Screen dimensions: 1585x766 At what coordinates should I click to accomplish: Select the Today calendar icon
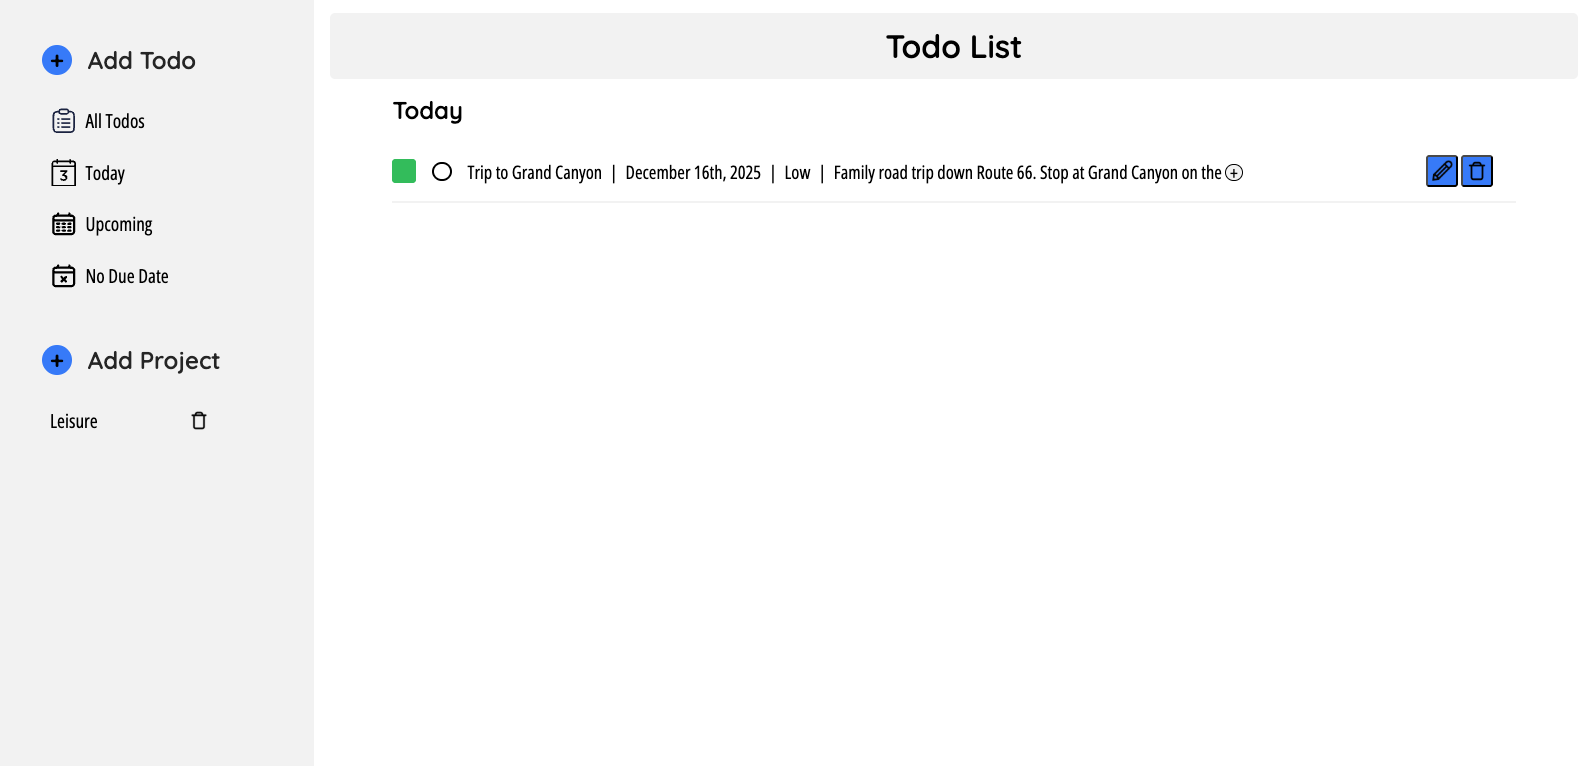[63, 172]
